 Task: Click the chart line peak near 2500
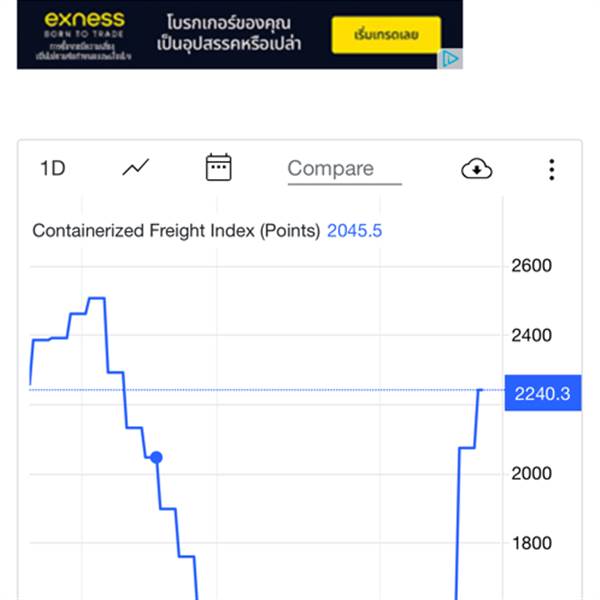[97, 298]
